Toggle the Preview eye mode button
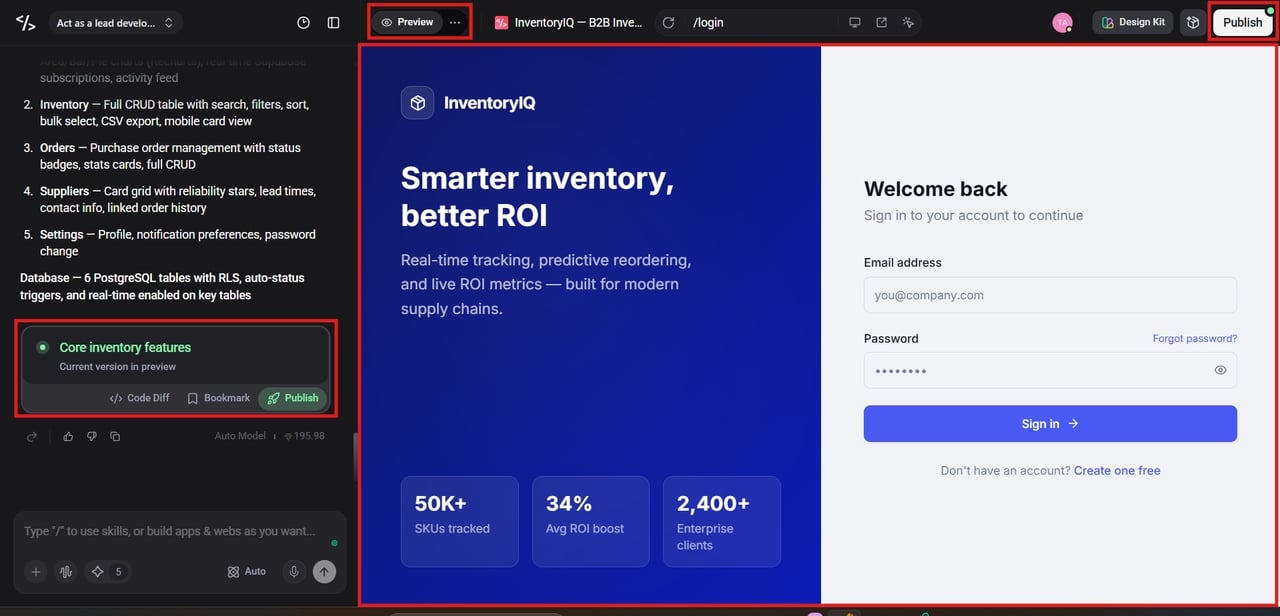The width and height of the screenshot is (1280, 616). (407, 22)
